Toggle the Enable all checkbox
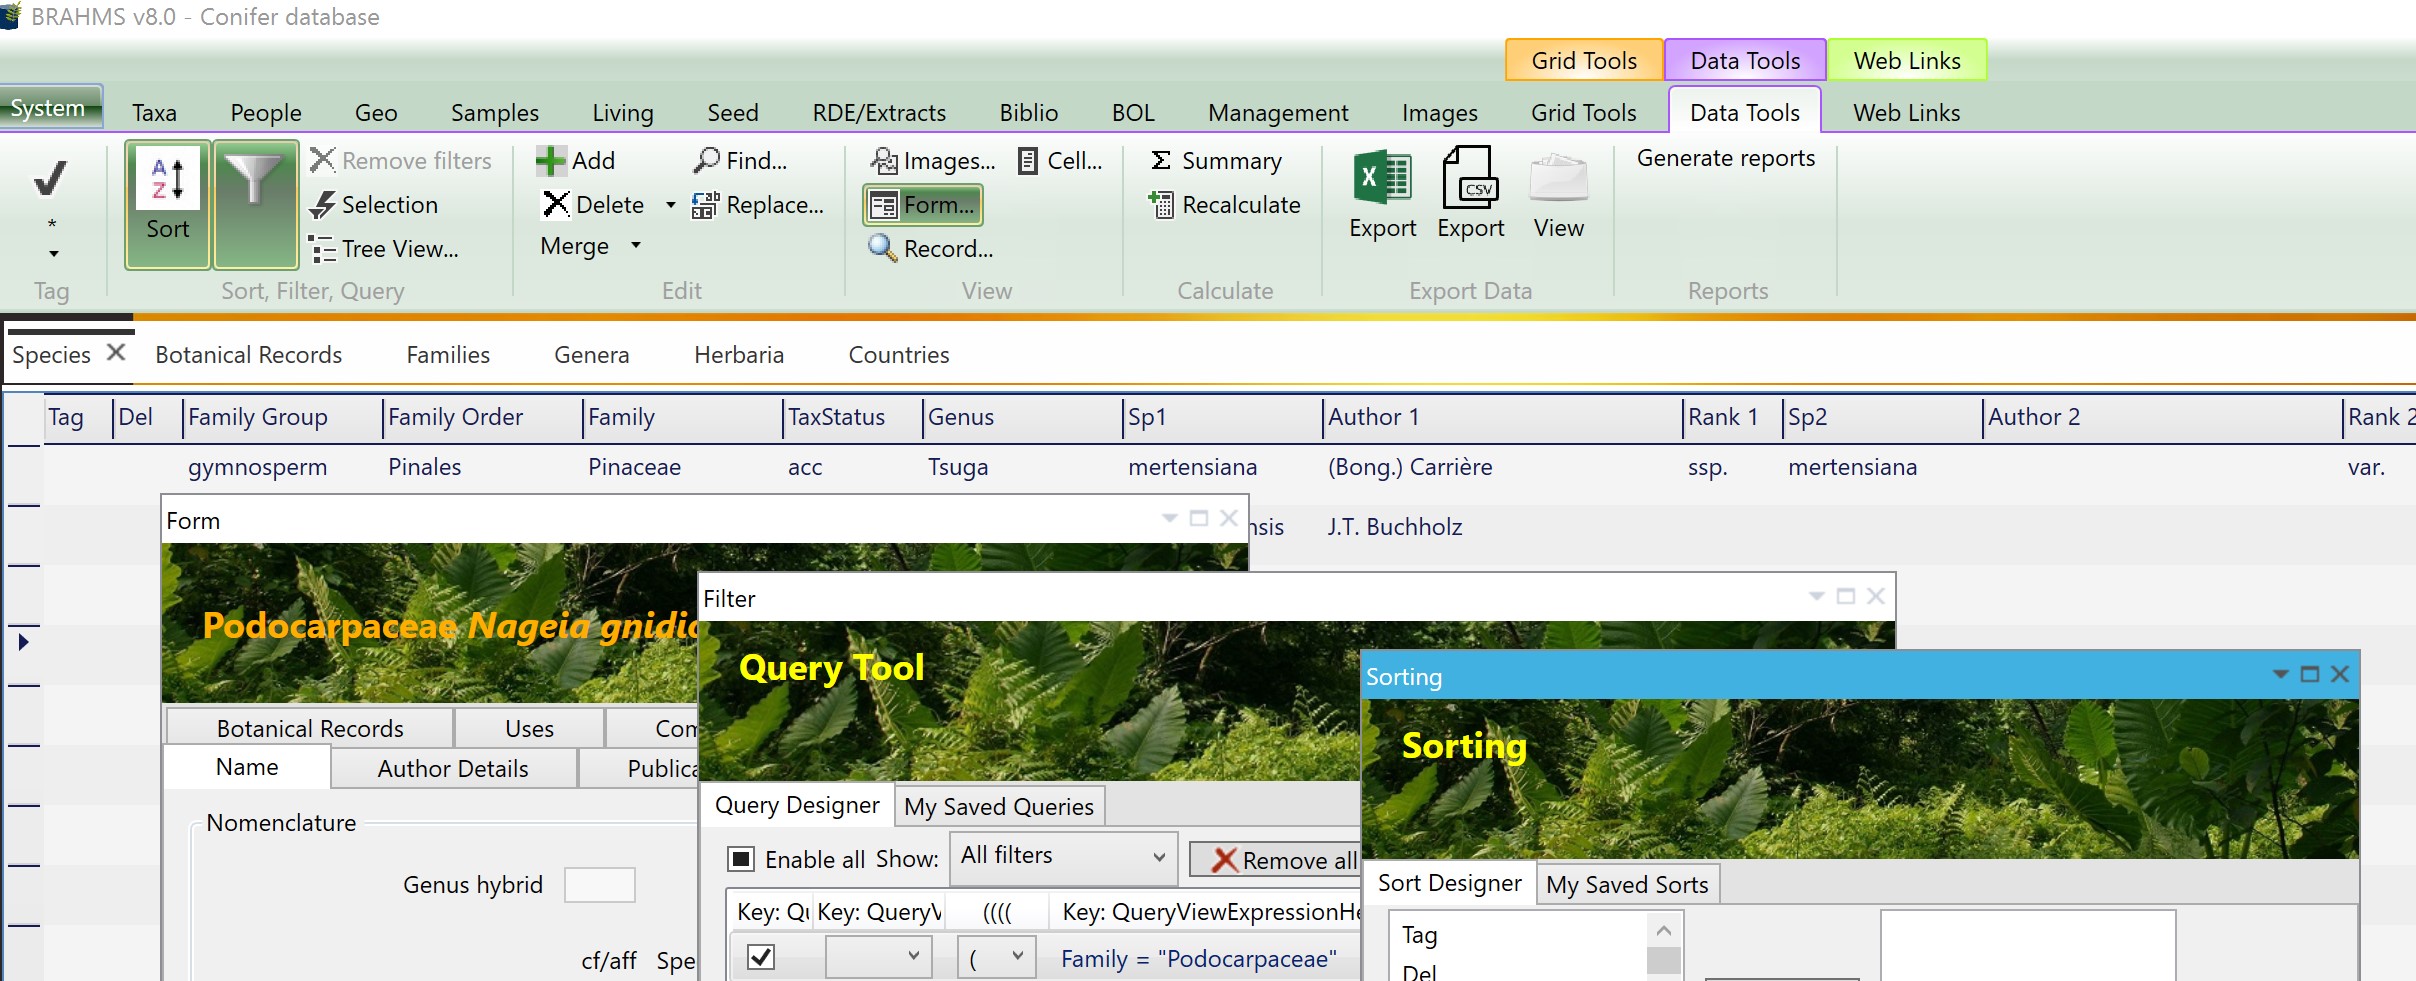The height and width of the screenshot is (981, 2416). click(x=741, y=859)
